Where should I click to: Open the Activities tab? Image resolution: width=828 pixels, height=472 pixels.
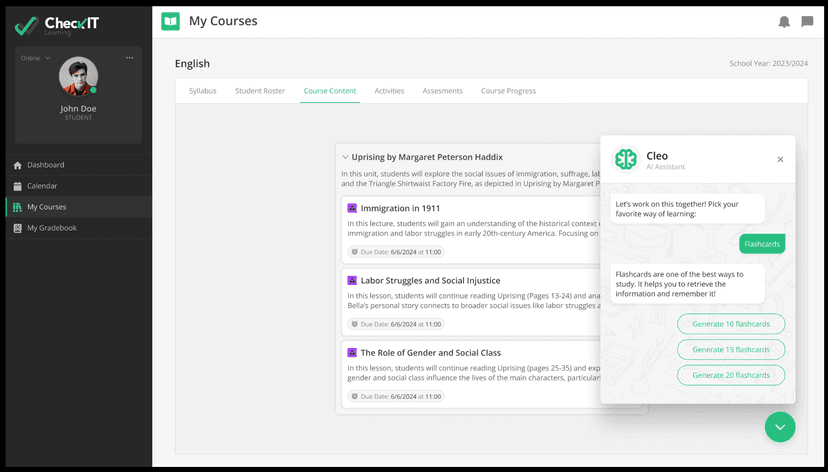pyautogui.click(x=389, y=91)
